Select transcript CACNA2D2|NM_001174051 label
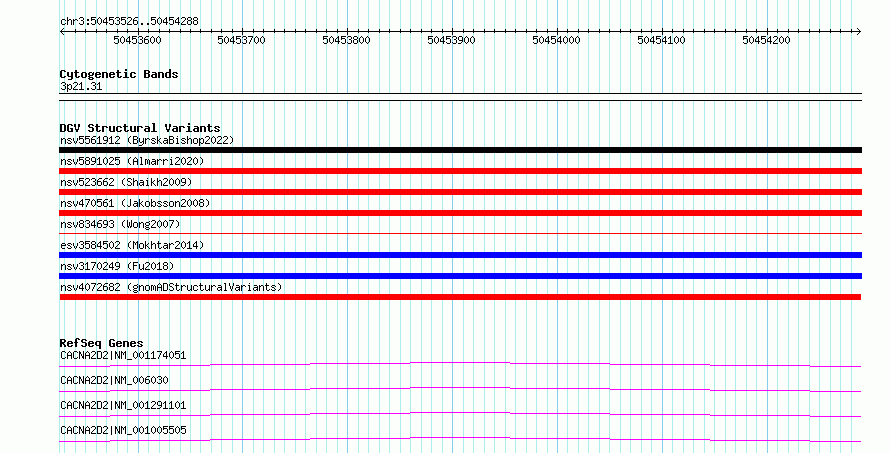Viewport: 890px width, 453px height. [x=123, y=355]
